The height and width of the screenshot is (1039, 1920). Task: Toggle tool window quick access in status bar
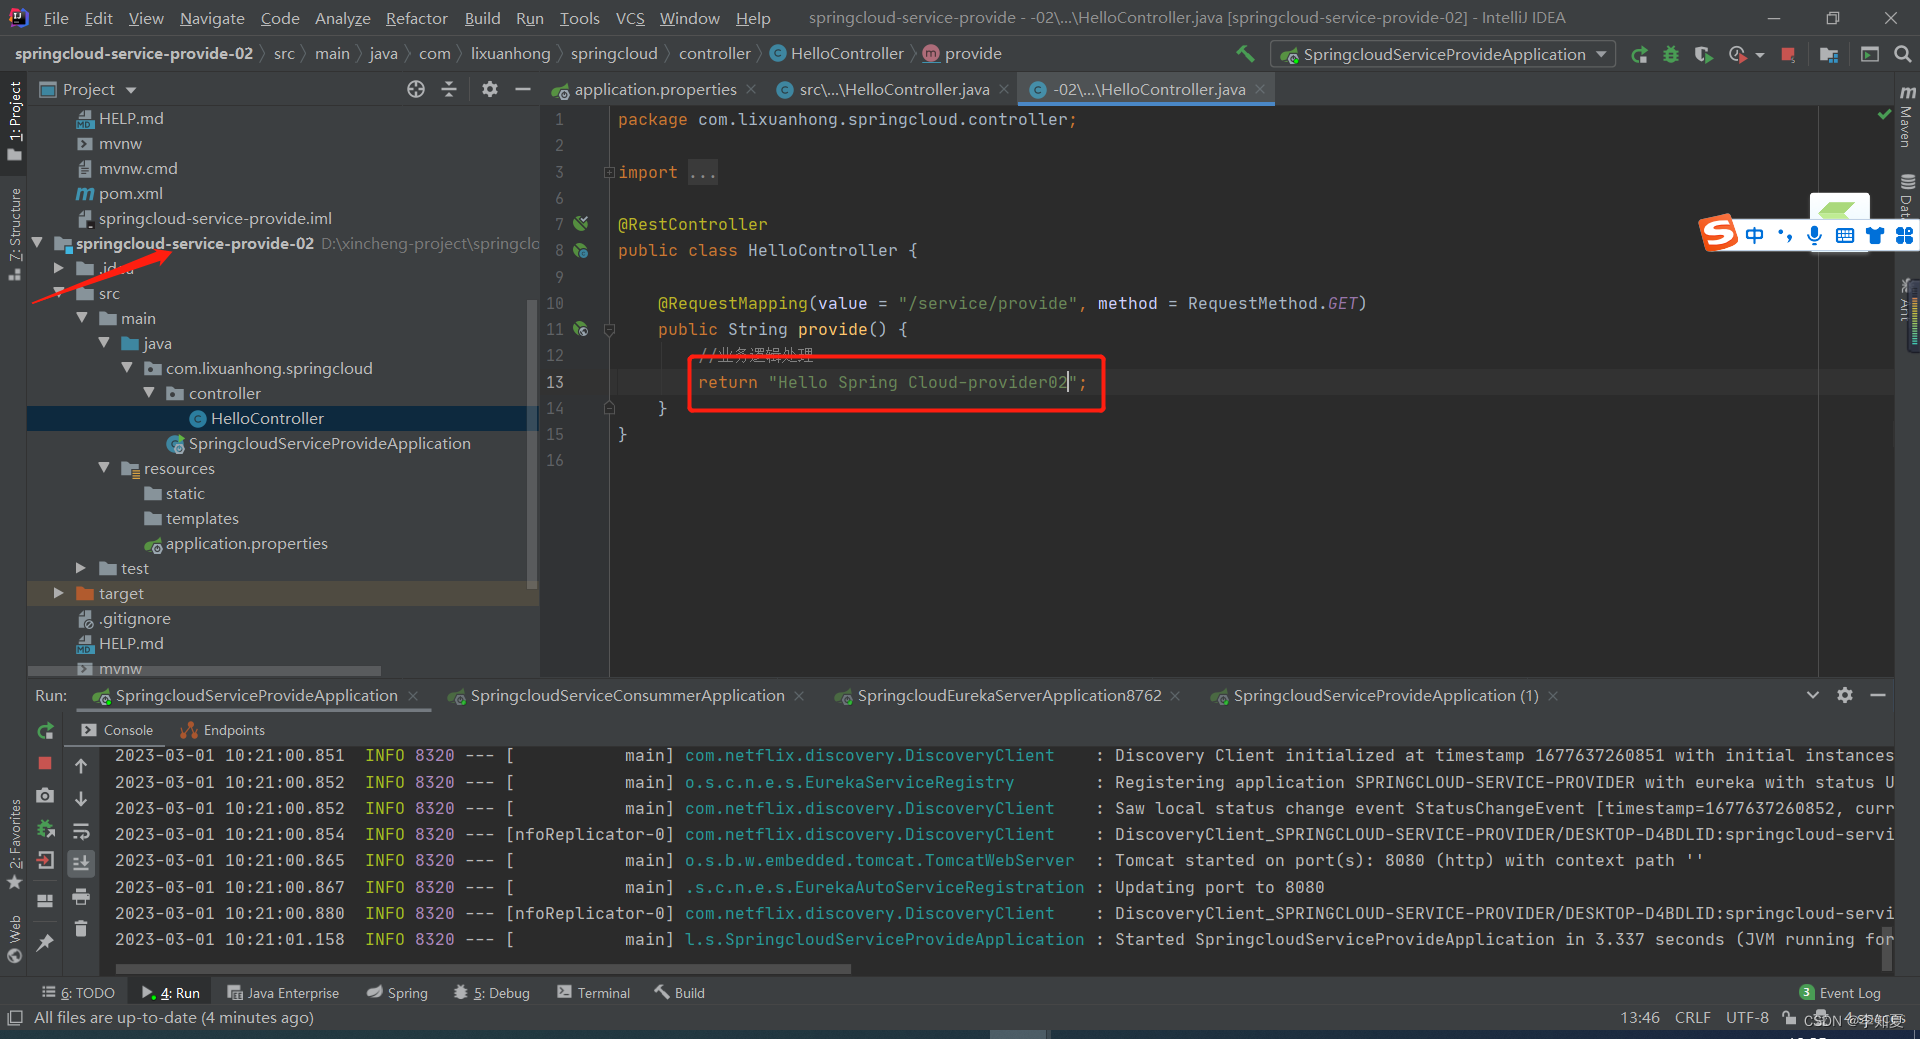[x=14, y=1018]
